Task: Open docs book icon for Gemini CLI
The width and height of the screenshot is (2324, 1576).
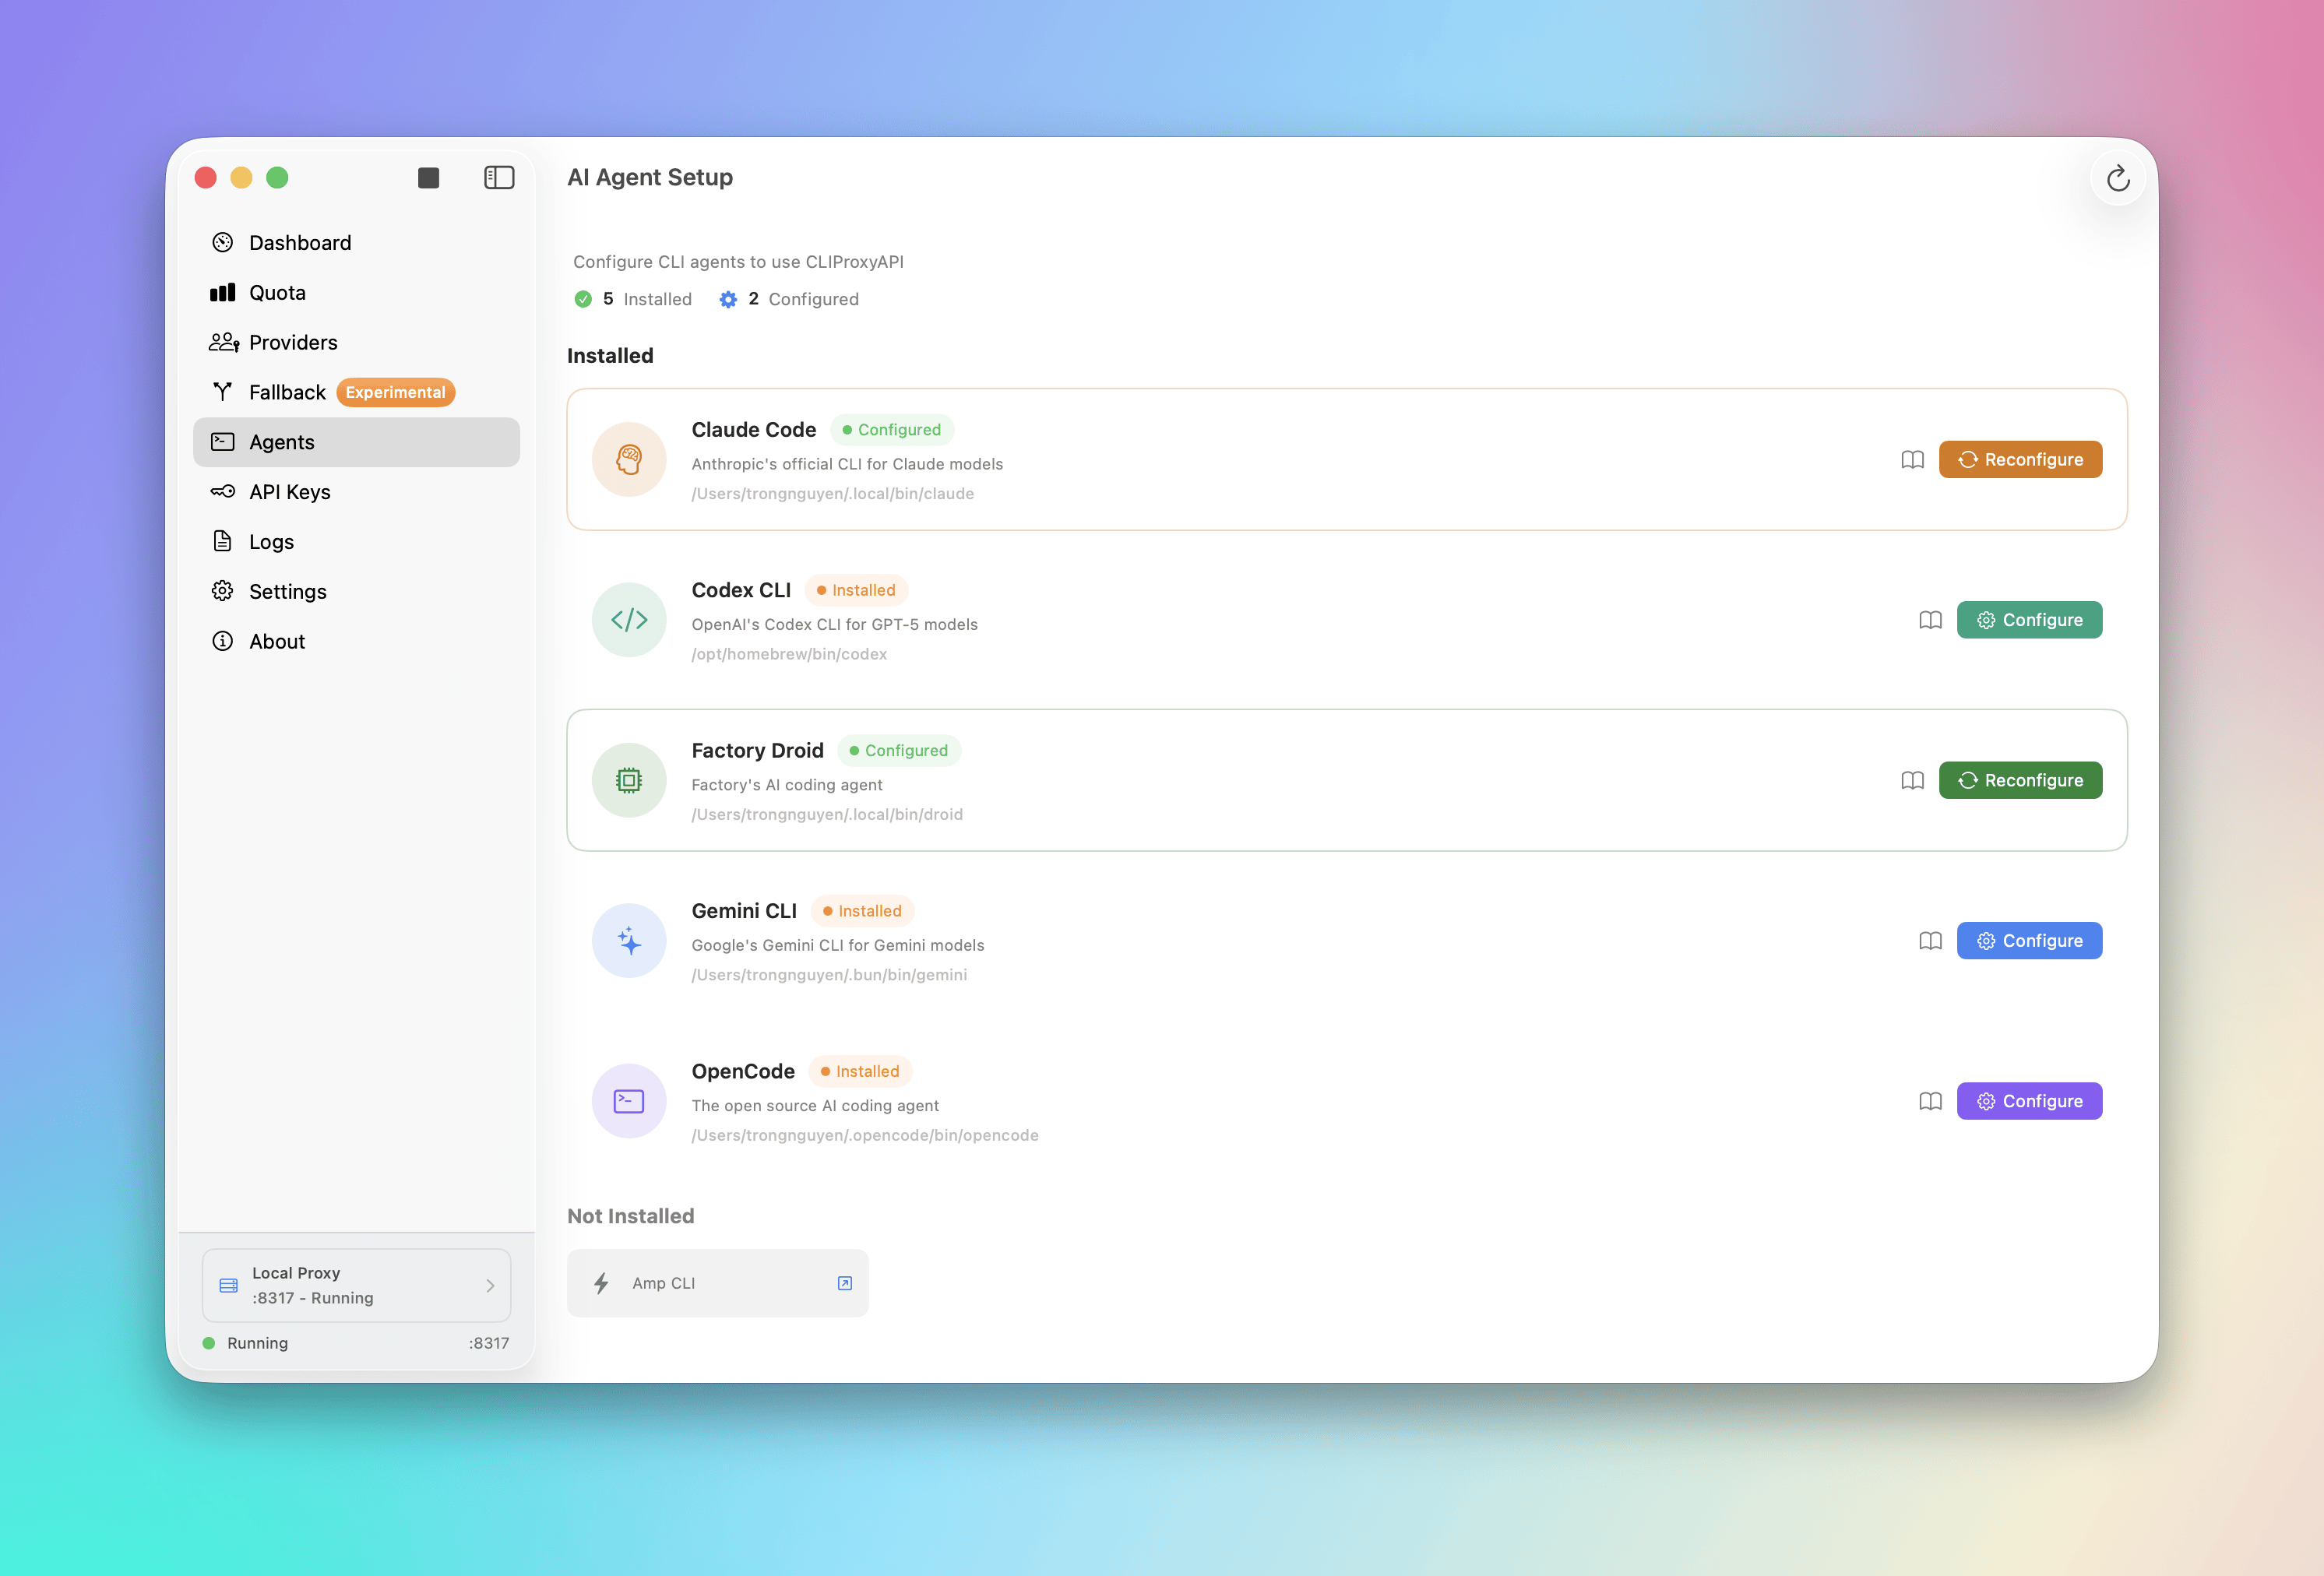Action: 1930,941
